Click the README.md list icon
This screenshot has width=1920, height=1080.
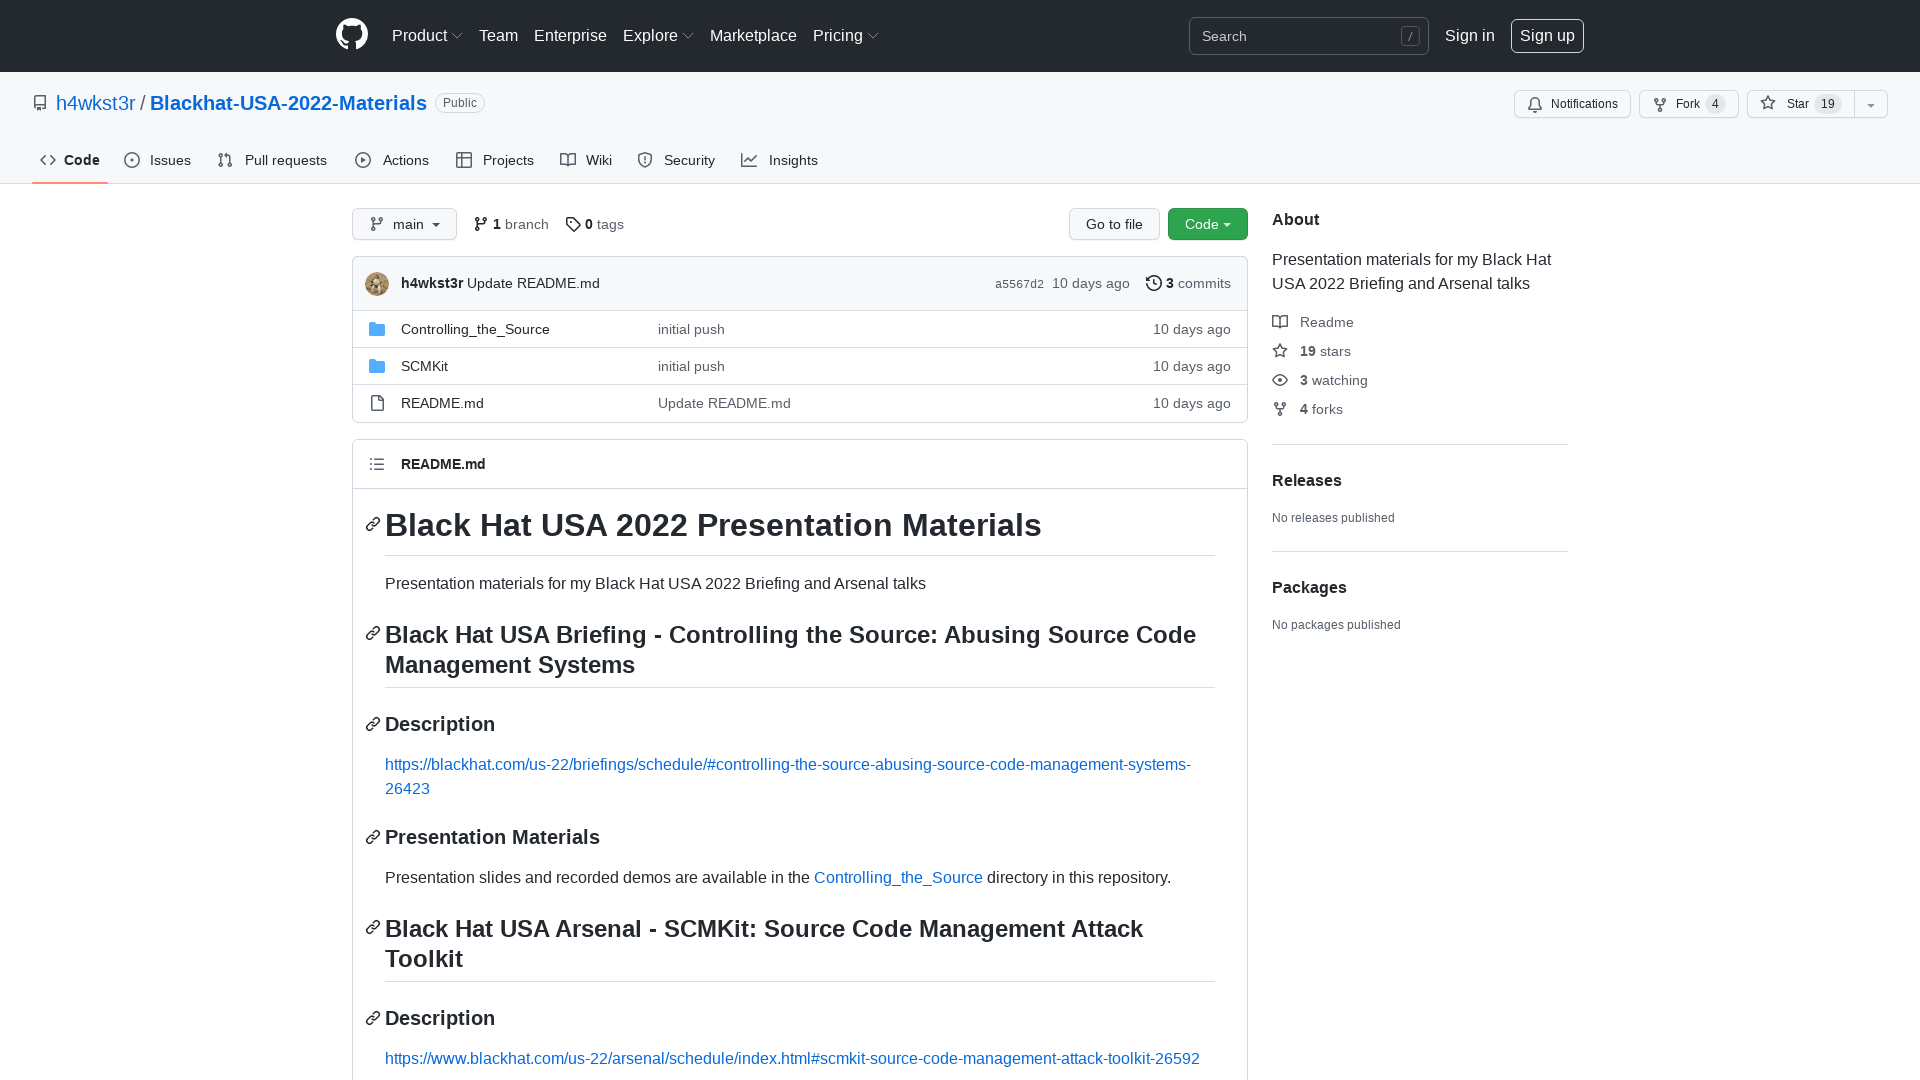pyautogui.click(x=377, y=464)
